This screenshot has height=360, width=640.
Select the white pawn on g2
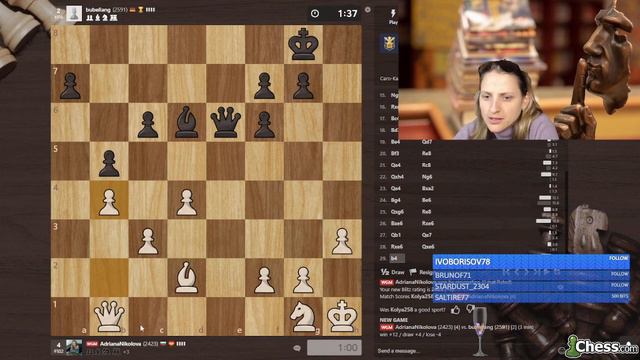pyautogui.click(x=303, y=280)
